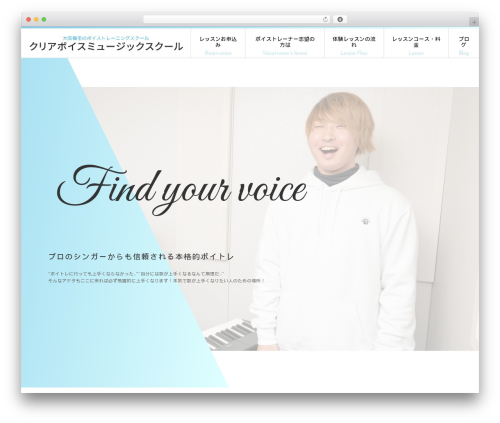Image resolution: width=500 pixels, height=423 pixels.
Task: Click the dark circular icon beside address bar
Action: click(x=340, y=20)
